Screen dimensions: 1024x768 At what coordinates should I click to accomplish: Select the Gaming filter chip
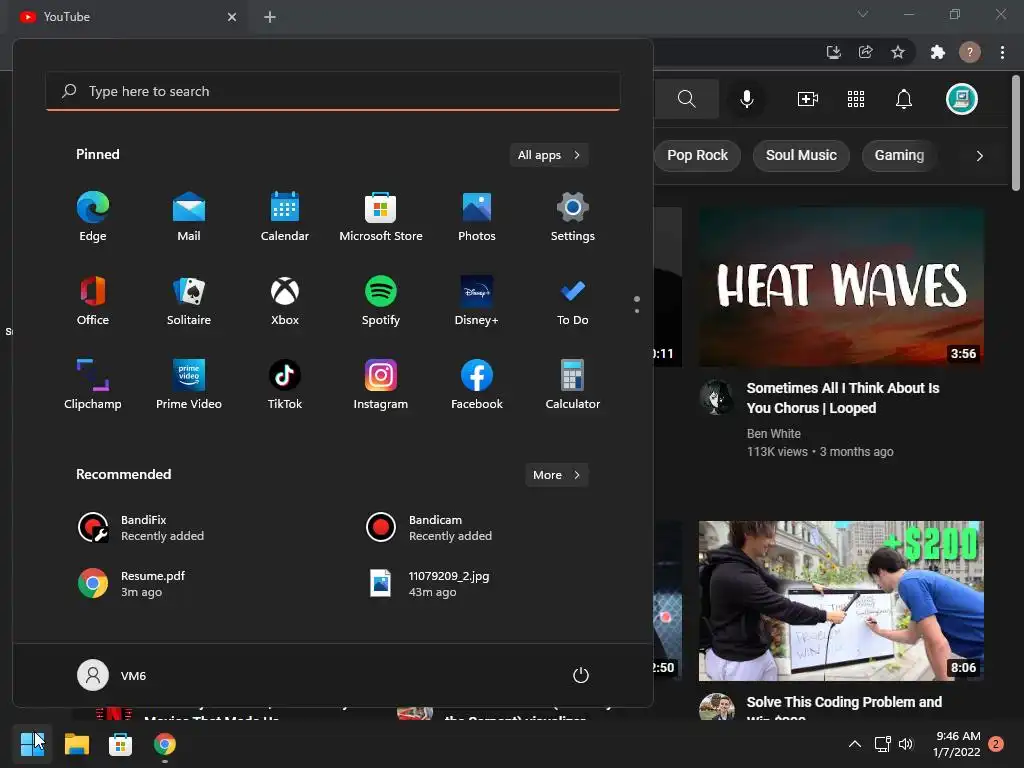(x=899, y=155)
